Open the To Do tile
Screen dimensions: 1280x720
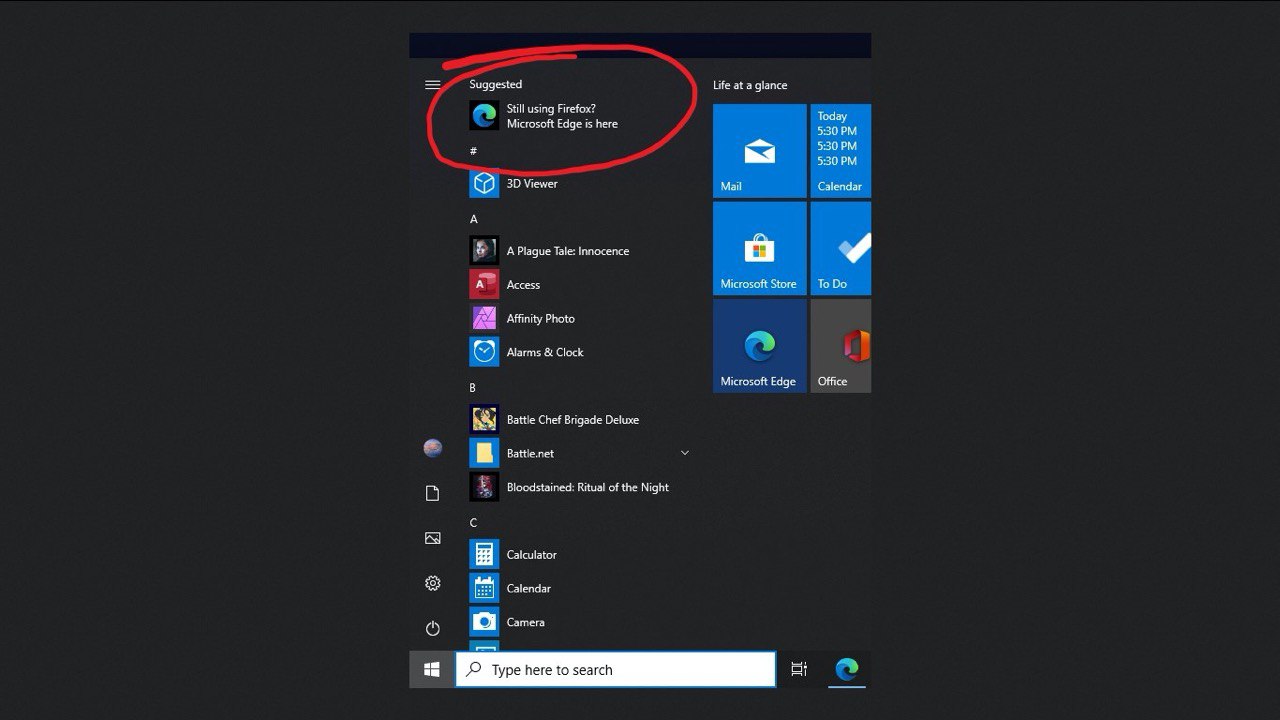[841, 248]
